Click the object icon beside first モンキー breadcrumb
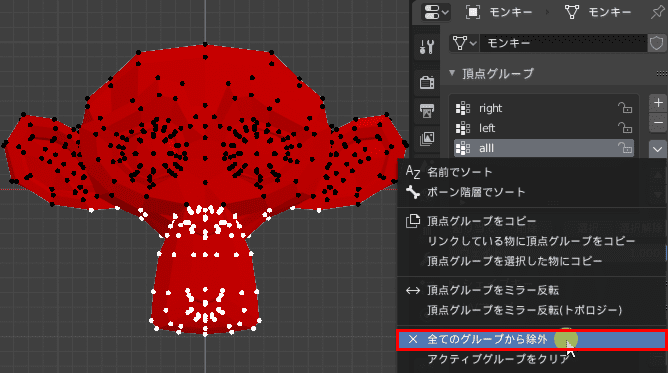The height and width of the screenshot is (373, 668). (473, 12)
